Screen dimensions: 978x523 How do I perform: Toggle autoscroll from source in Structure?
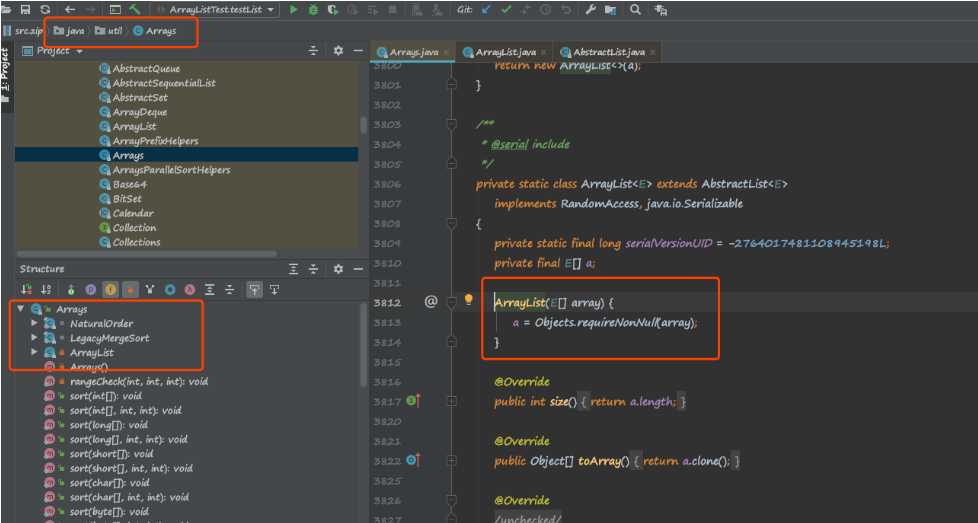274,289
